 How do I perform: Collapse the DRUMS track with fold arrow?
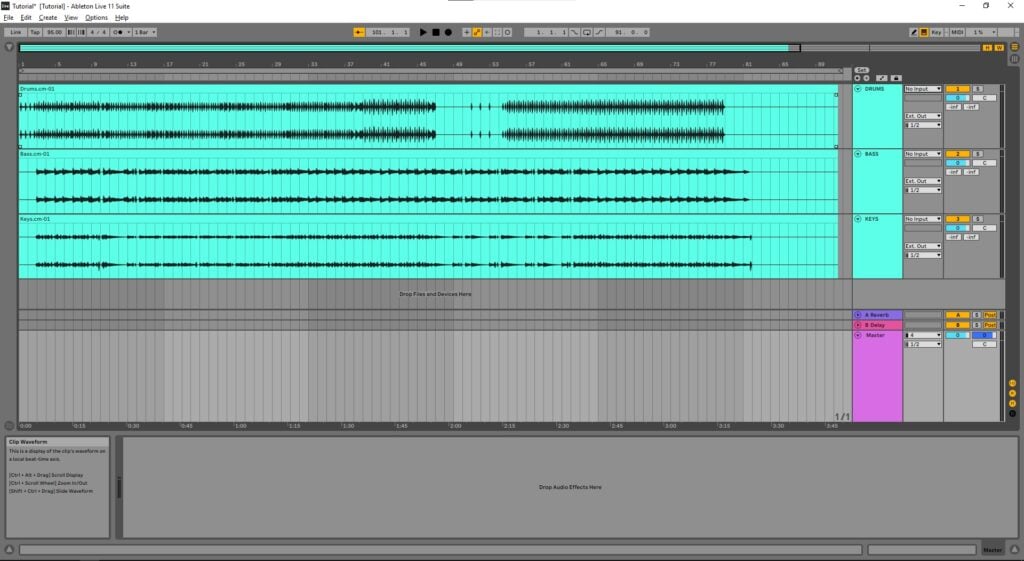(858, 89)
